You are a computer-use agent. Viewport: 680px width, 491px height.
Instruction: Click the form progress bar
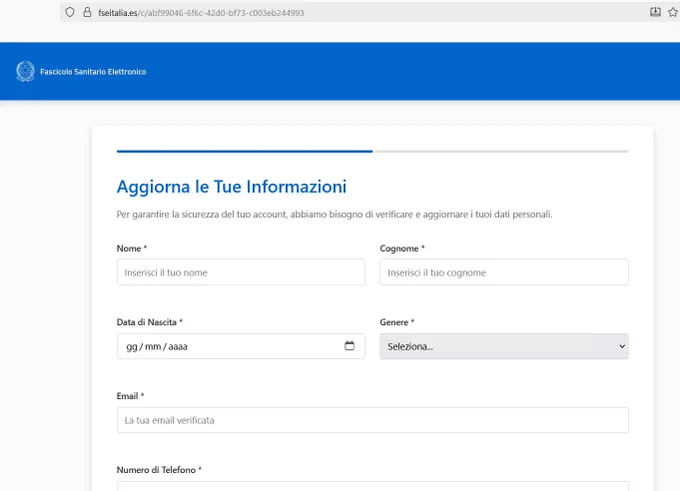click(x=373, y=151)
